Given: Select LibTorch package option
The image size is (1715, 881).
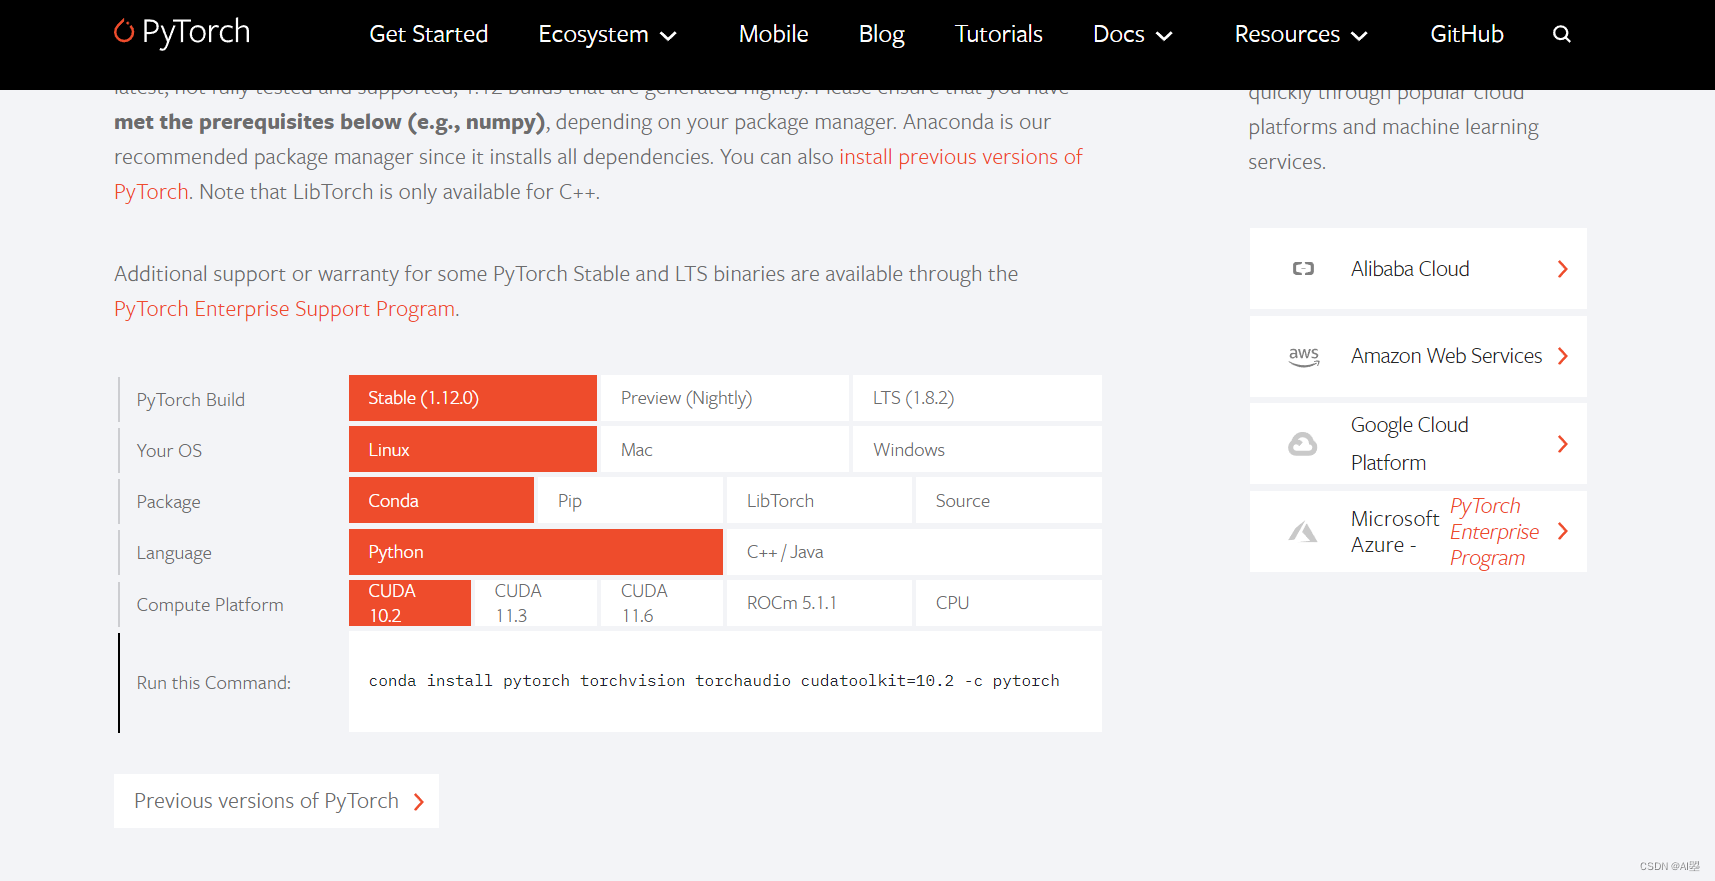Looking at the screenshot, I should click(x=819, y=501).
